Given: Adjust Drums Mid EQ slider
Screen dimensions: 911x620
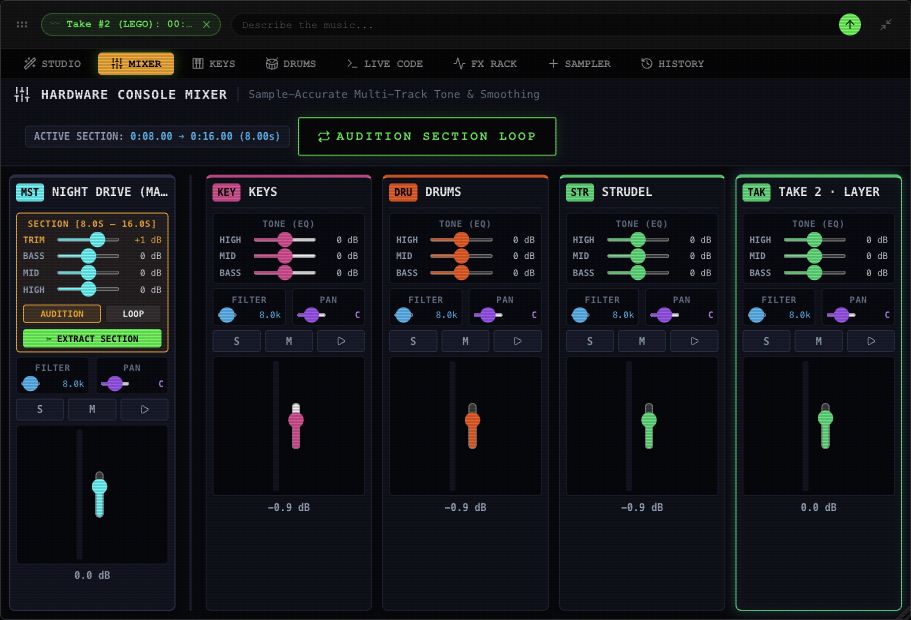Looking at the screenshot, I should click(461, 256).
